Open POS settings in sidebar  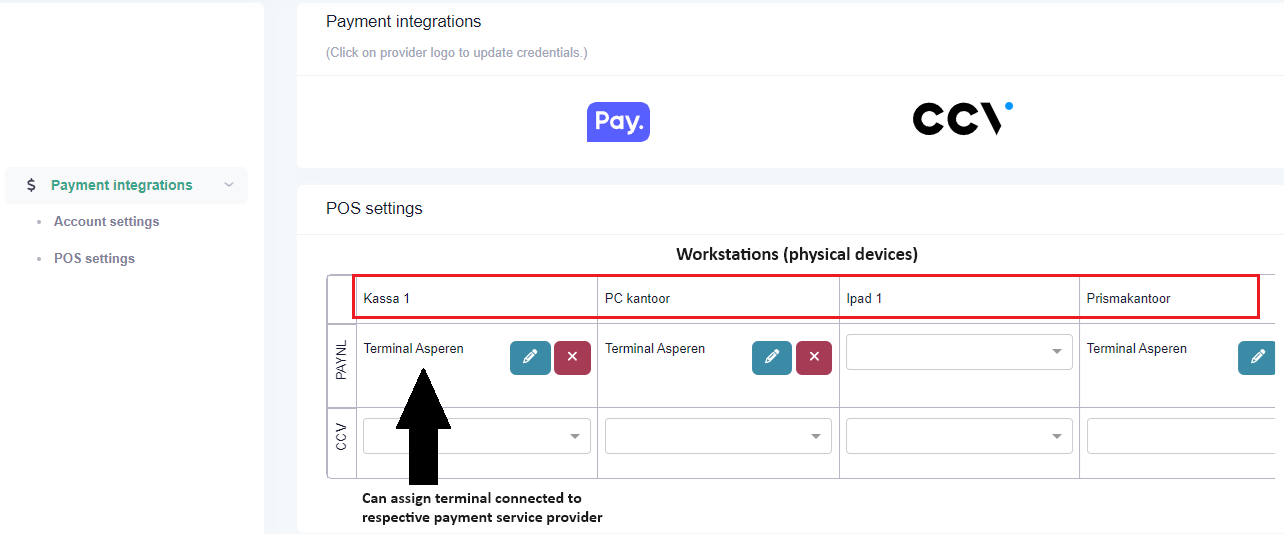point(94,259)
